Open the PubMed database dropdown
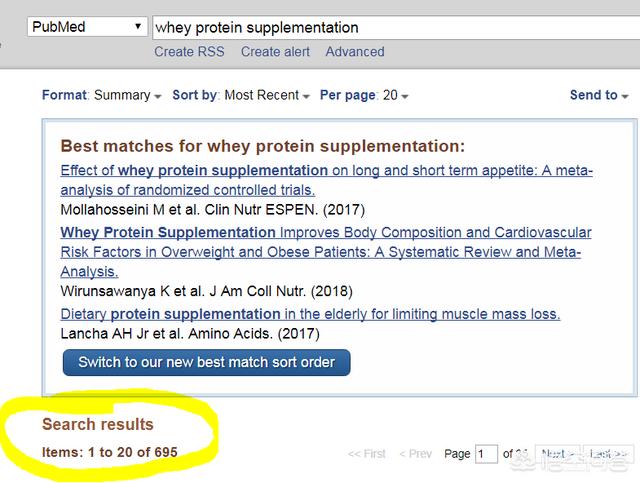Viewport: 640px width, 483px height. point(87,27)
